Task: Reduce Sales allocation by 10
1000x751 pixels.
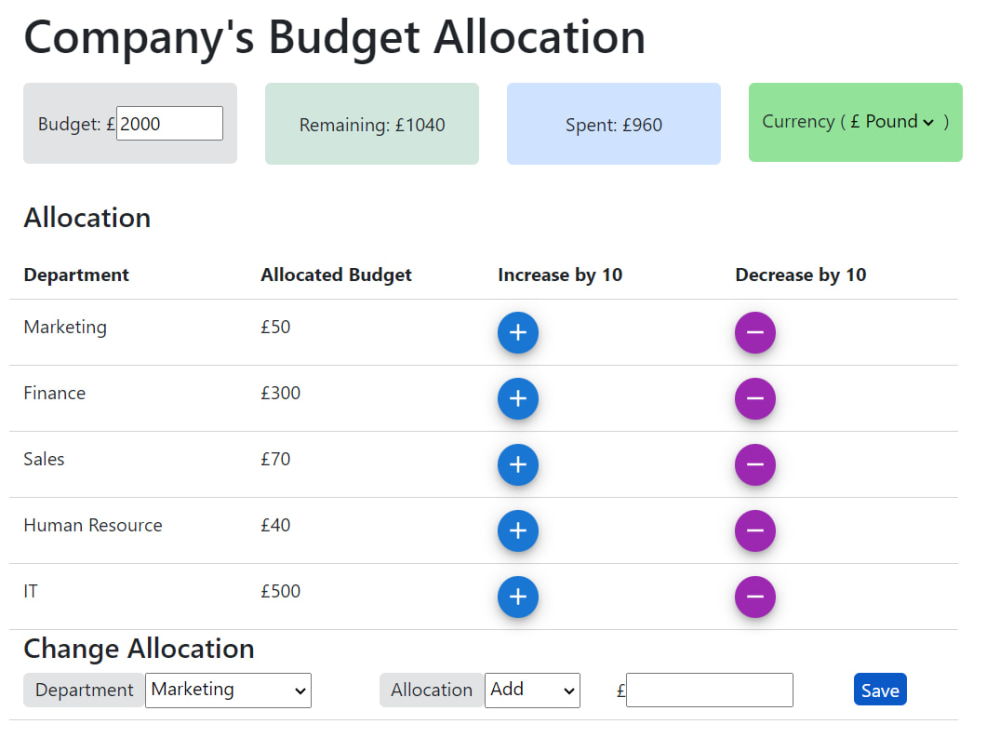Action: [x=755, y=465]
